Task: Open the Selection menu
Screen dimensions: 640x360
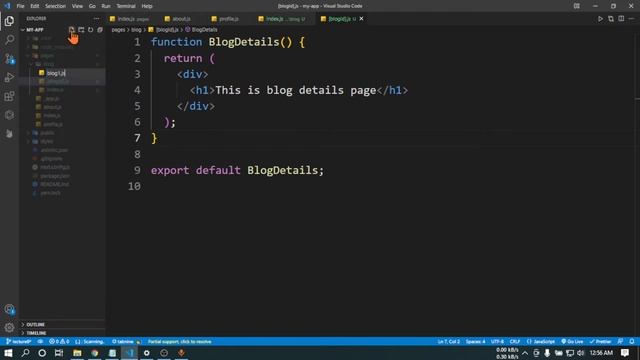Action: coord(55,6)
